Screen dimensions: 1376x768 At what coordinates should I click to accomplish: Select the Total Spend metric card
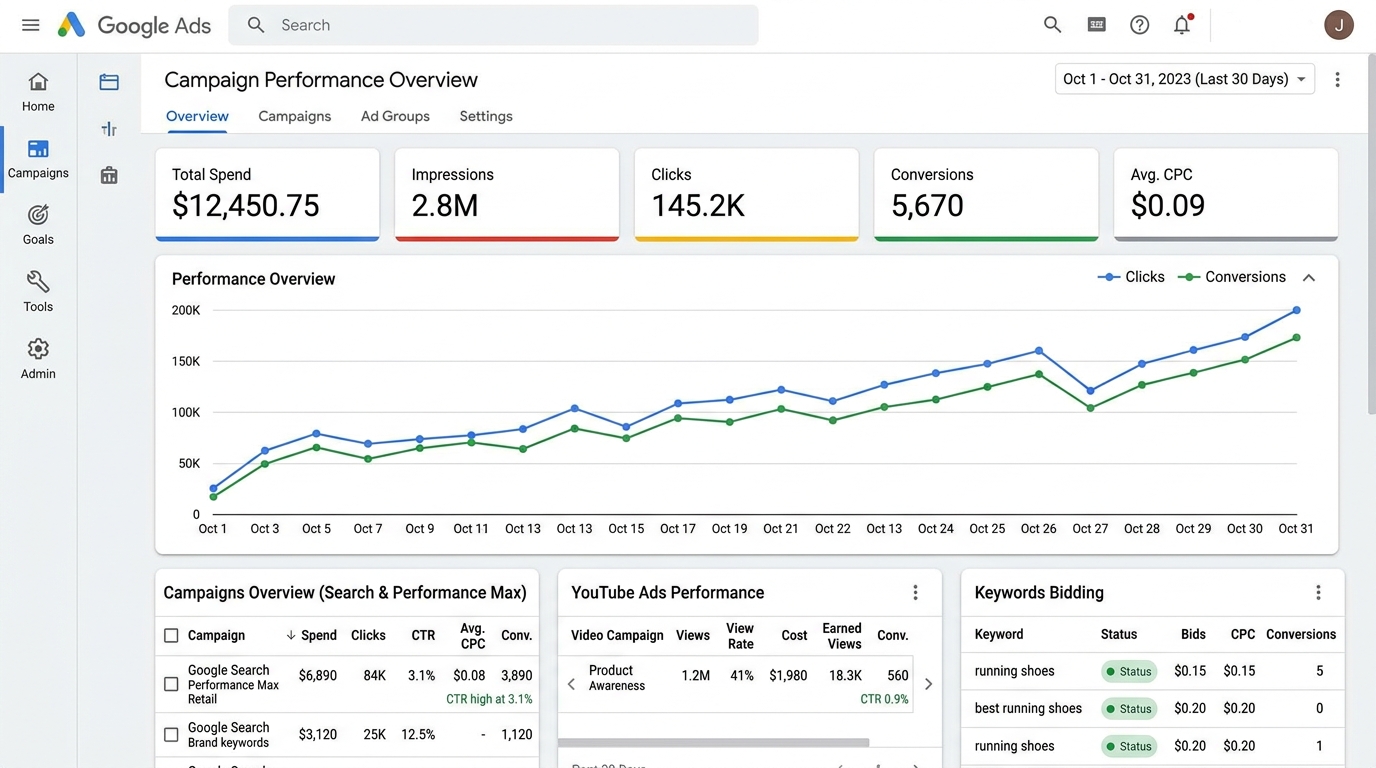click(x=267, y=195)
